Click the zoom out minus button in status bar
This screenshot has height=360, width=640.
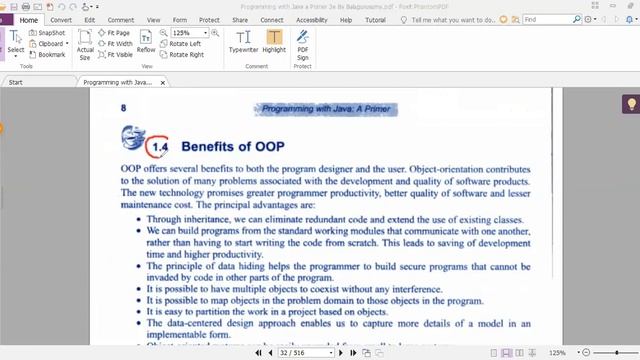tap(586, 352)
